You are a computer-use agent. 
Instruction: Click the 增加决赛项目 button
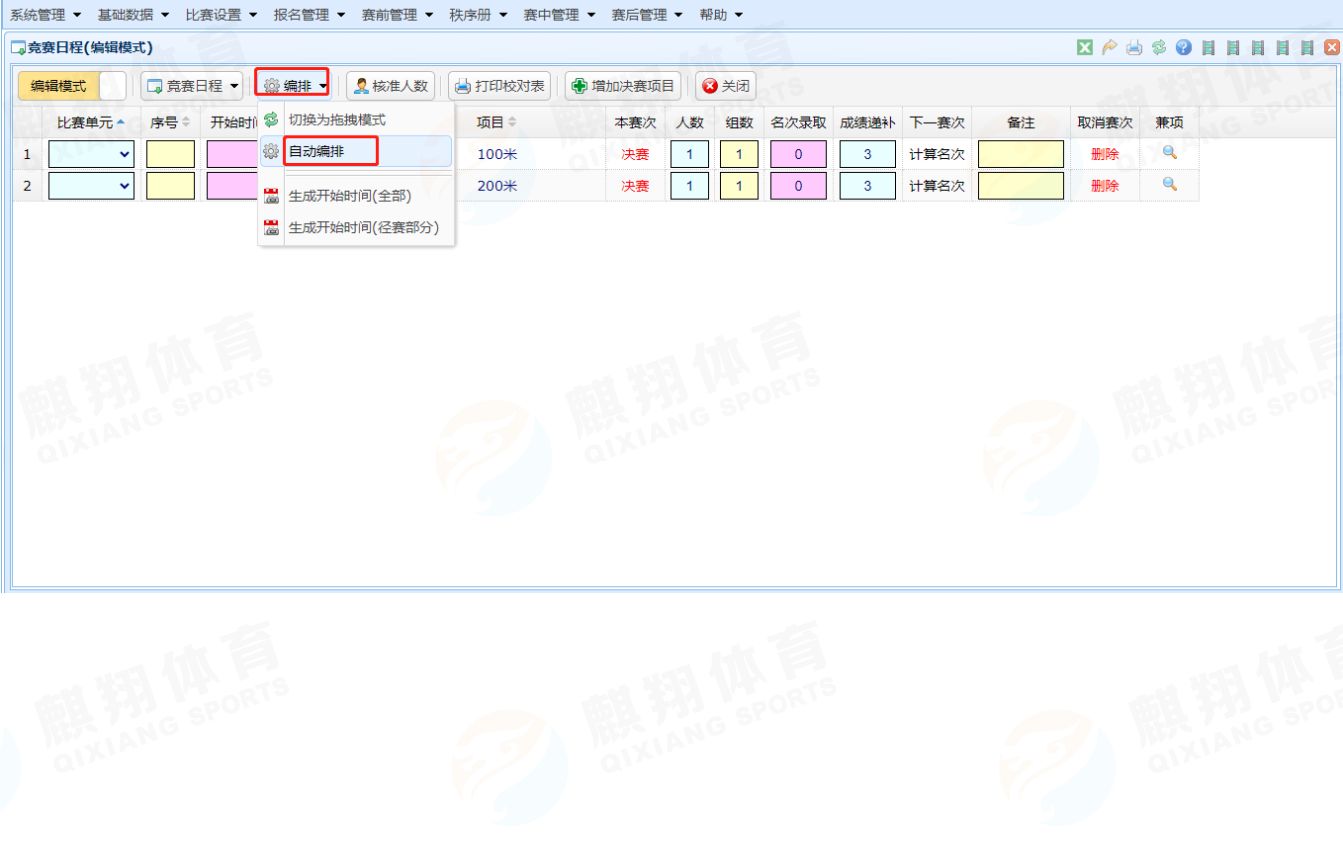[x=624, y=87]
